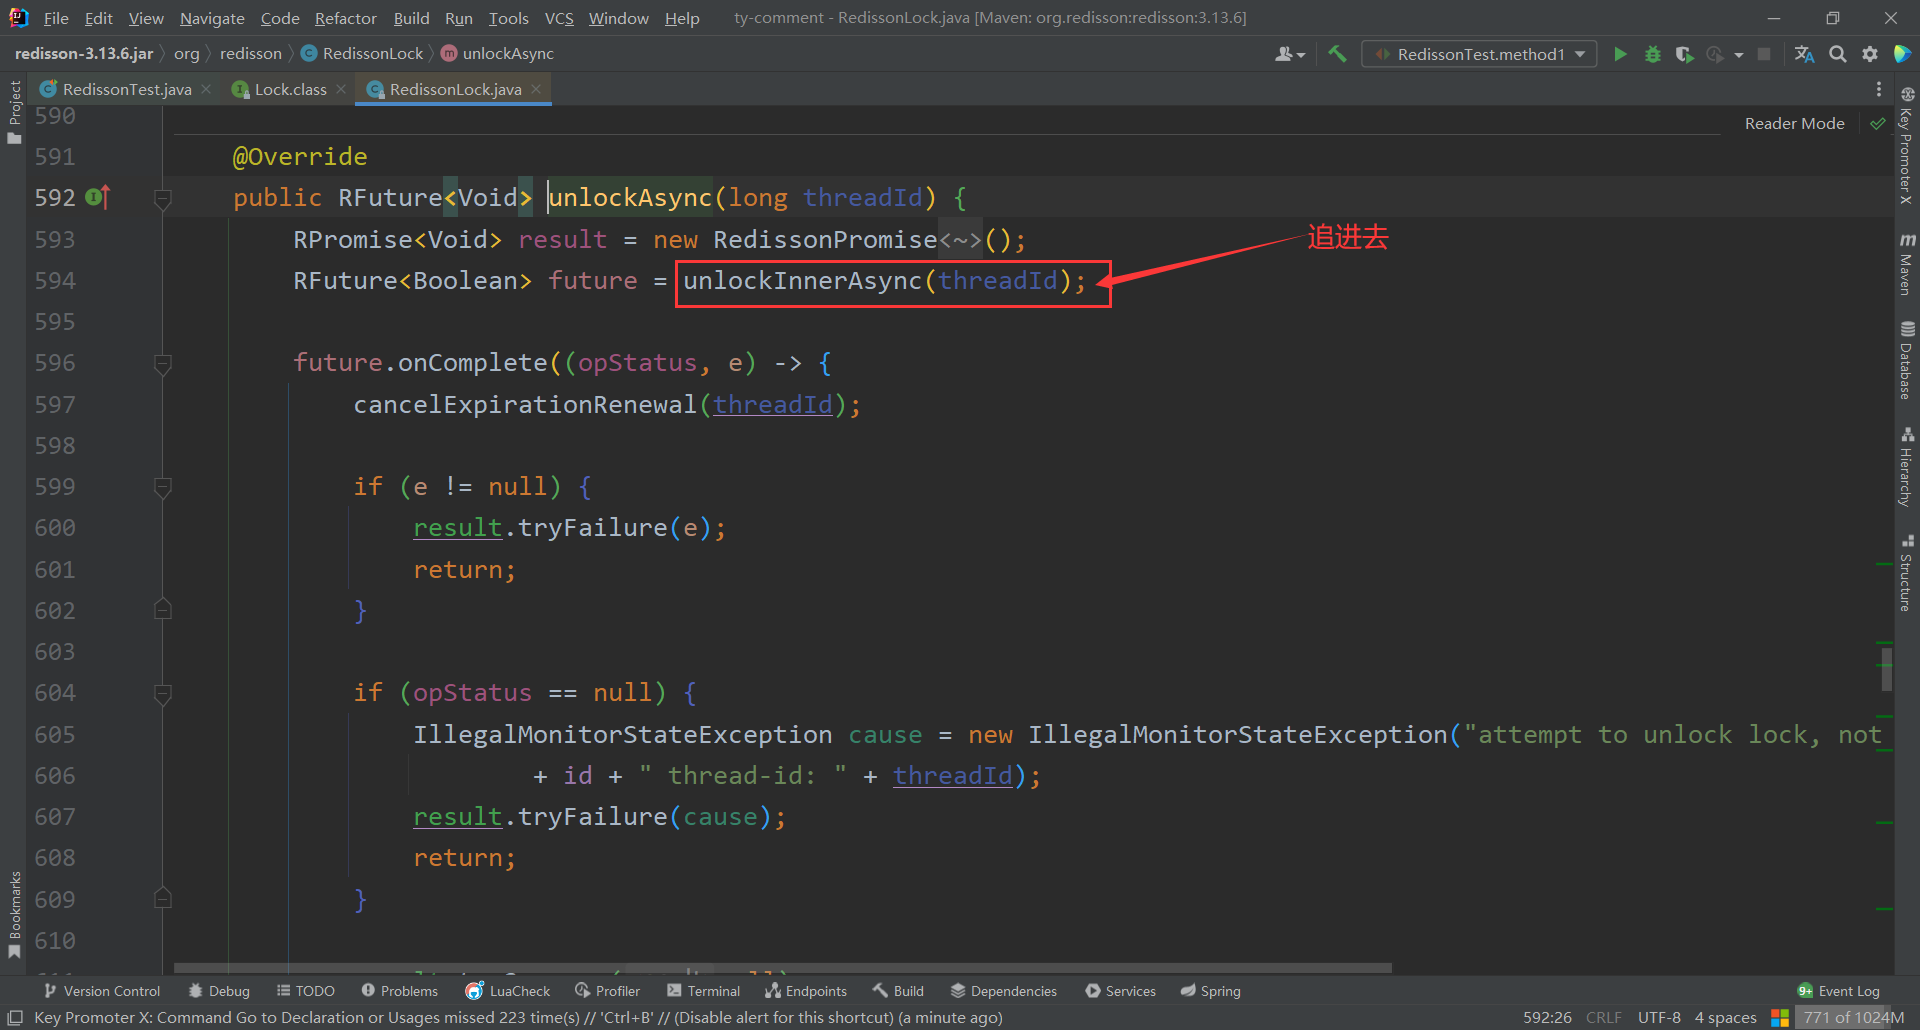Viewport: 1920px width, 1030px height.
Task: Click the UTF-8 encoding status item
Action: coord(1659,1017)
